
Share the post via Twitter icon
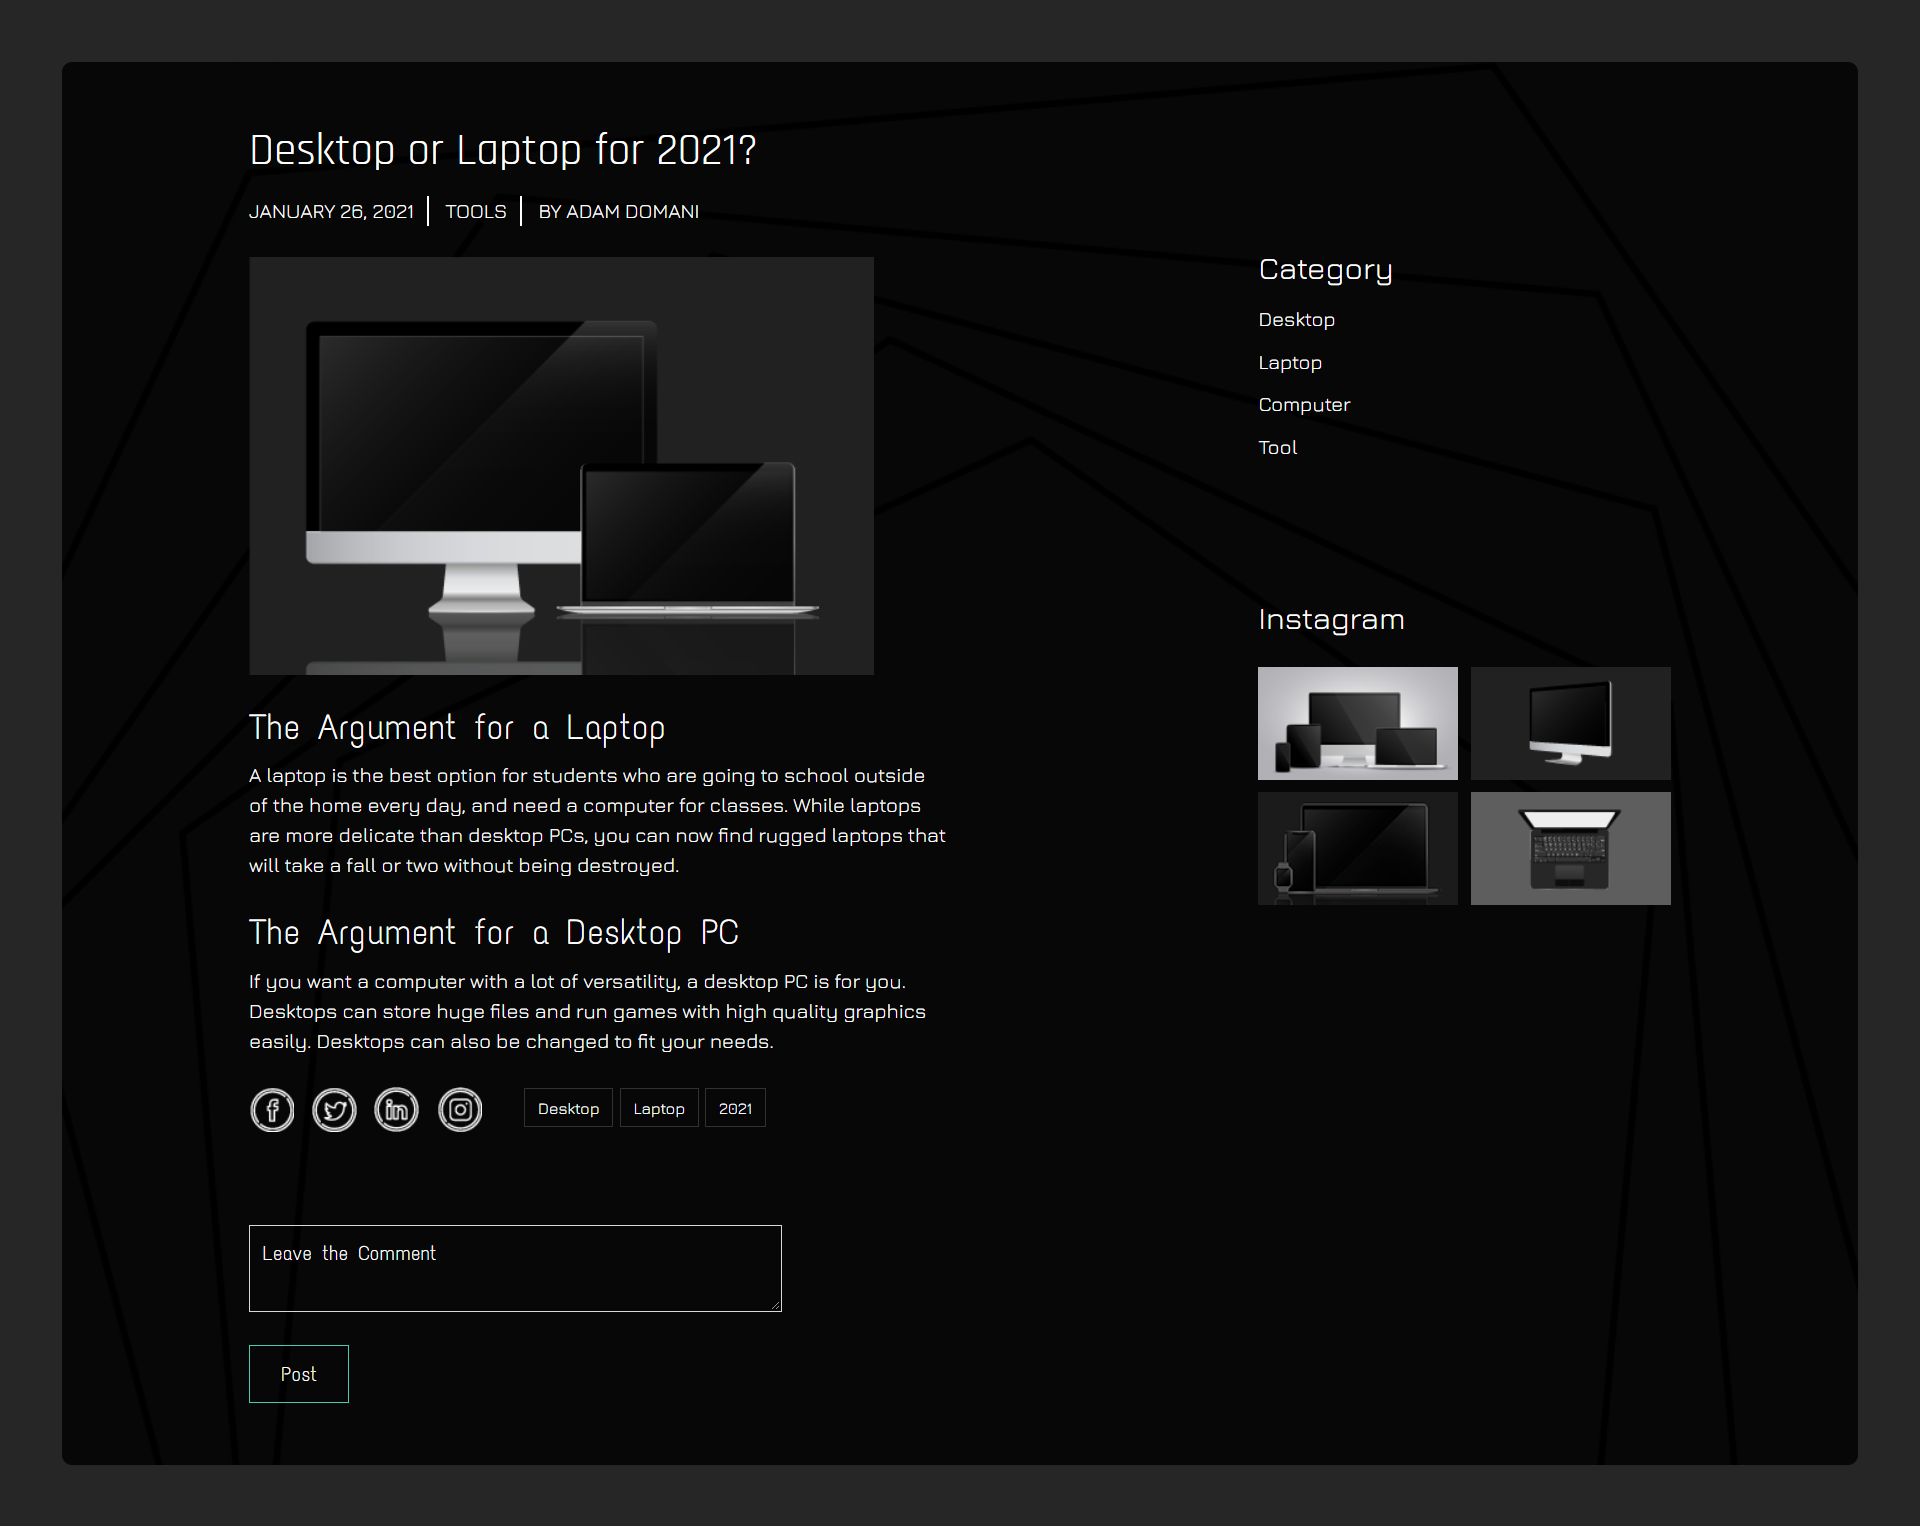[334, 1110]
